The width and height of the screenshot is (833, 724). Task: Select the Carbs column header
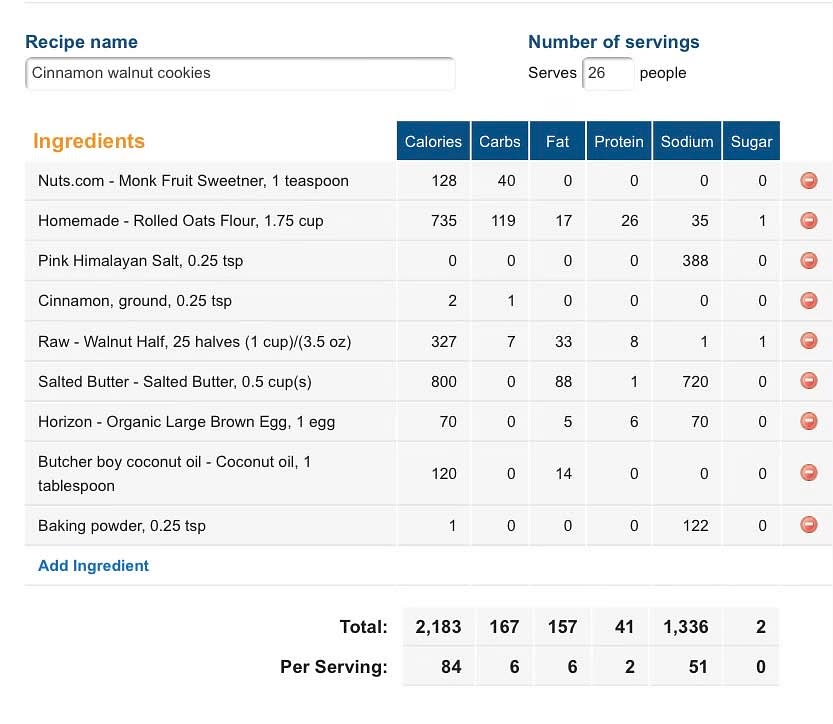[499, 141]
